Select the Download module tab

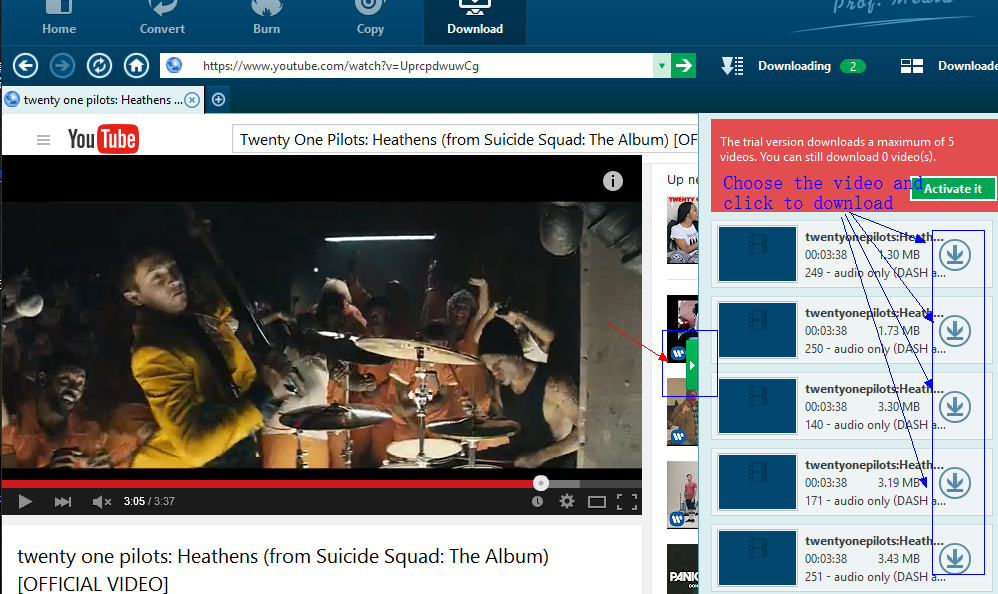point(475,20)
